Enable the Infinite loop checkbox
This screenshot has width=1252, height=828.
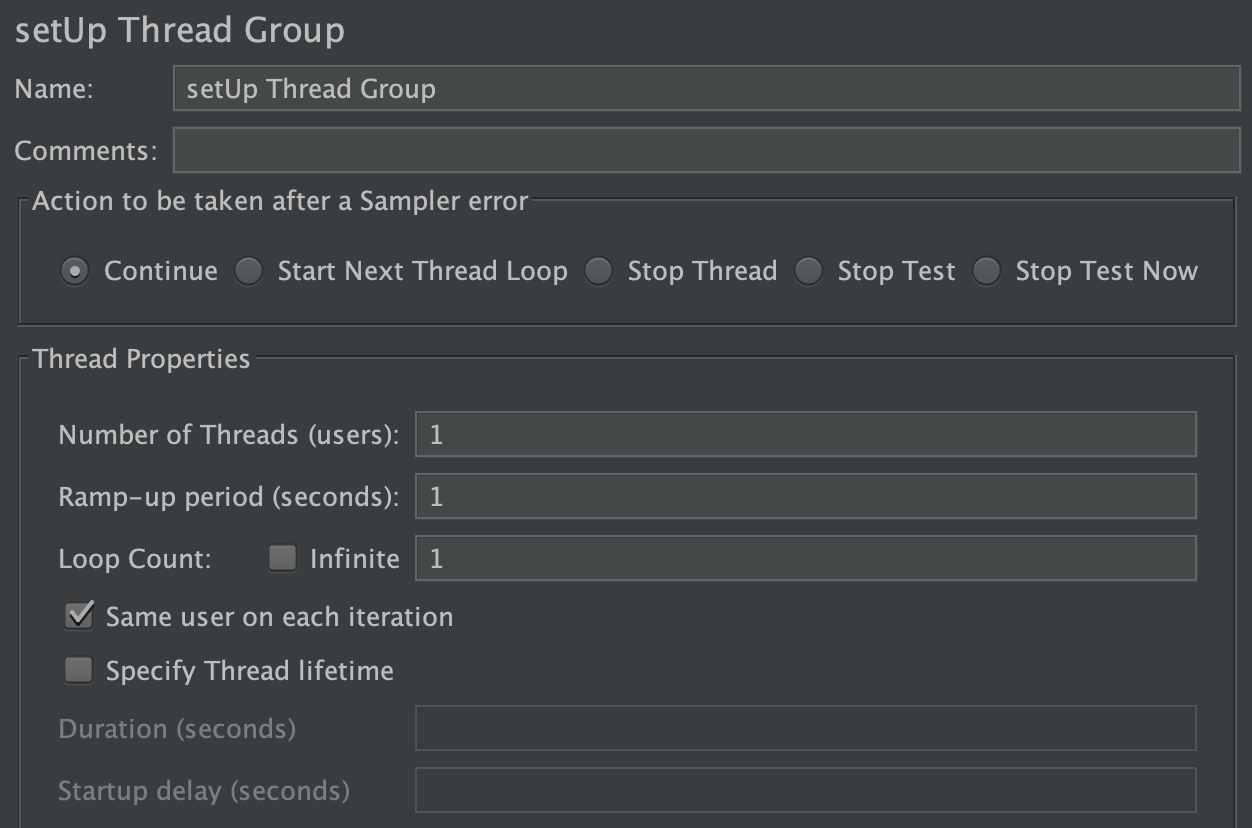click(281, 558)
